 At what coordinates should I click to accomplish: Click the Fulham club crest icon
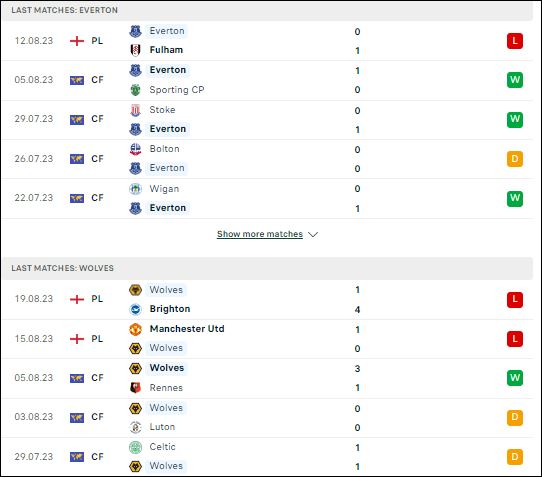135,50
